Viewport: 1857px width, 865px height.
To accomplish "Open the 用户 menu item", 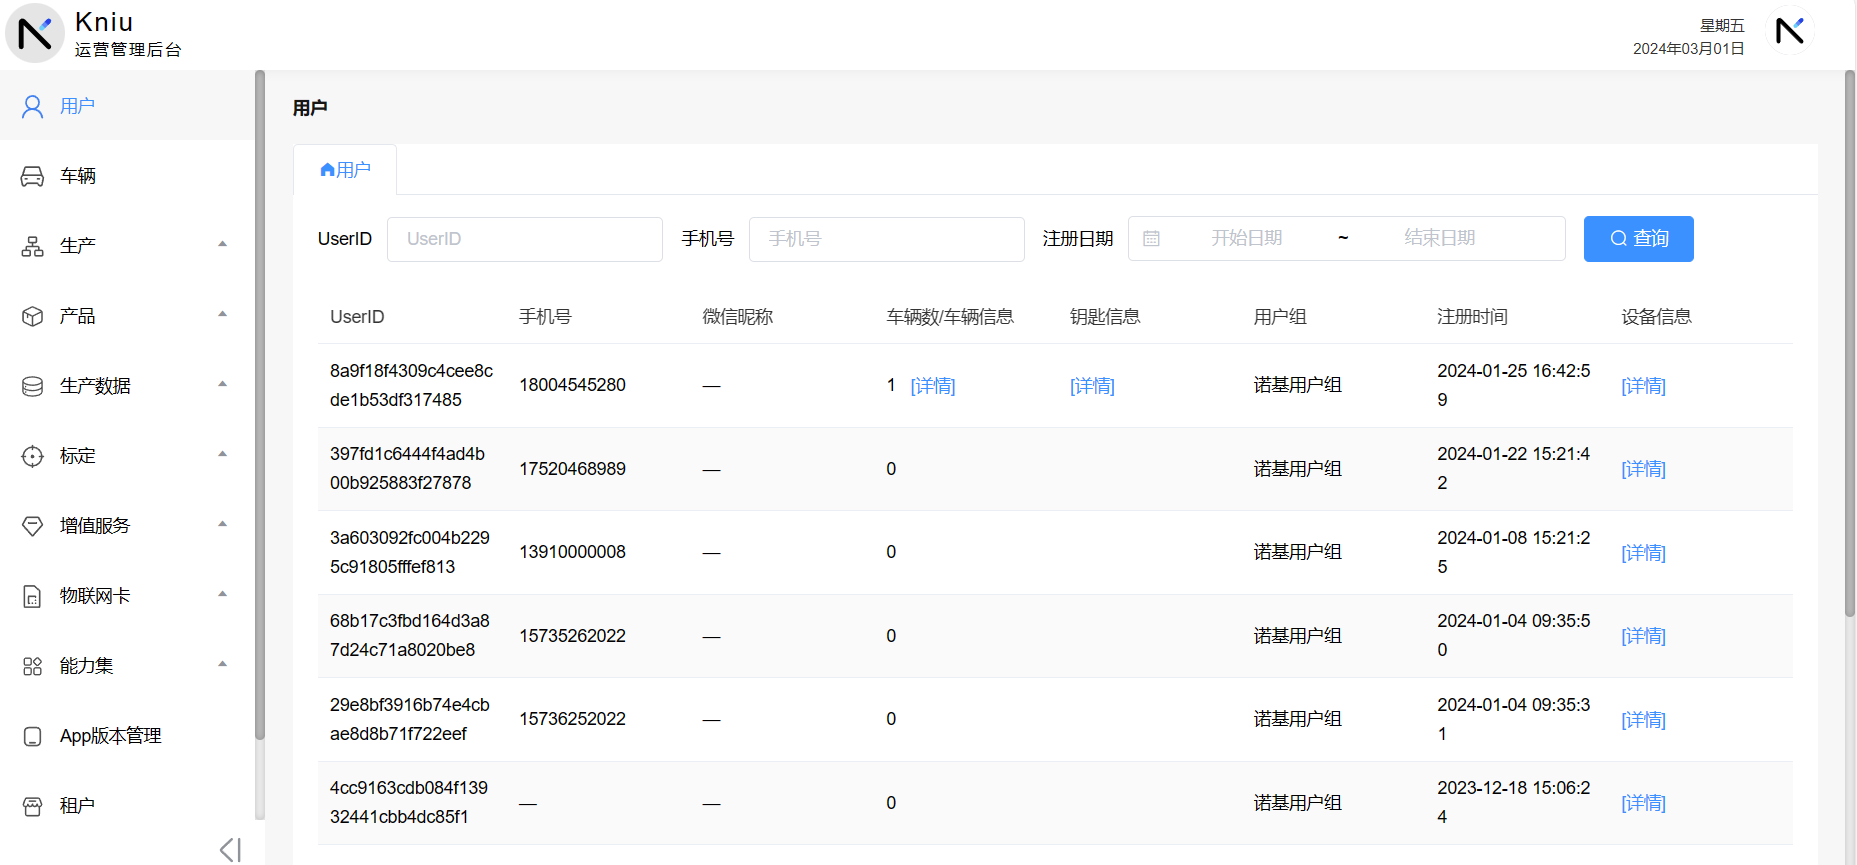I will coord(127,106).
